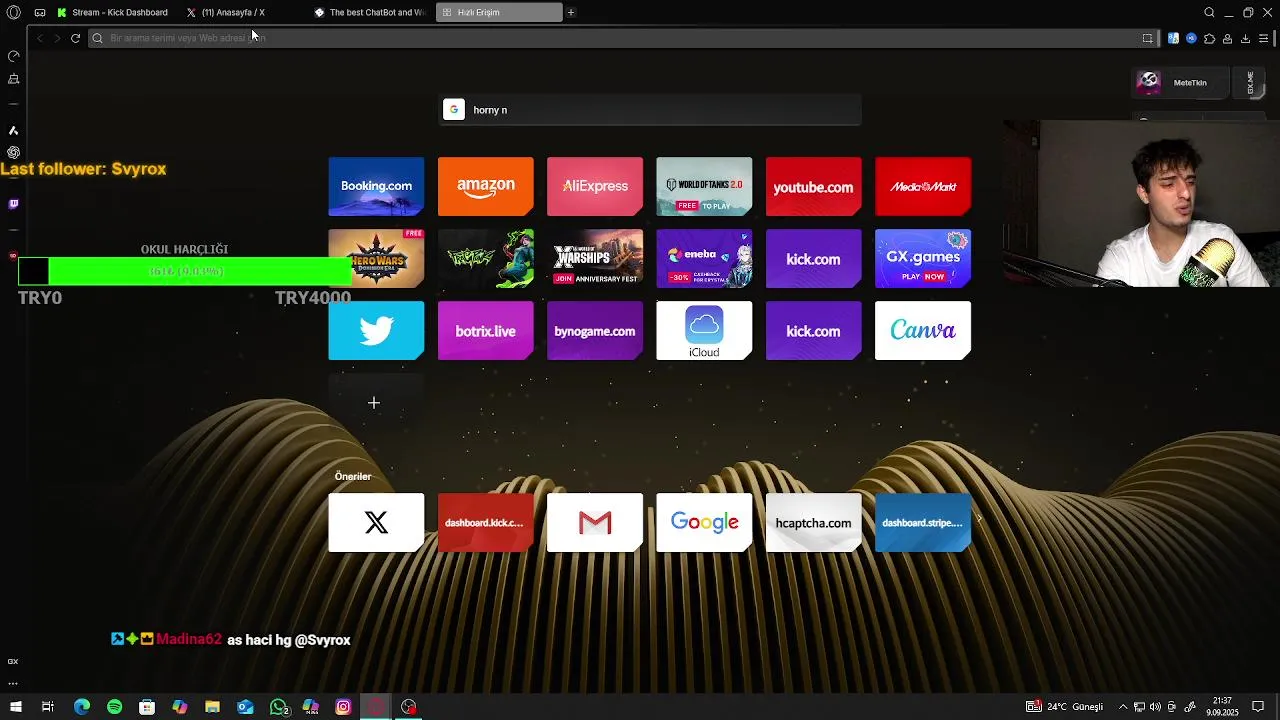Reload the page with the refresh icon

(x=75, y=38)
